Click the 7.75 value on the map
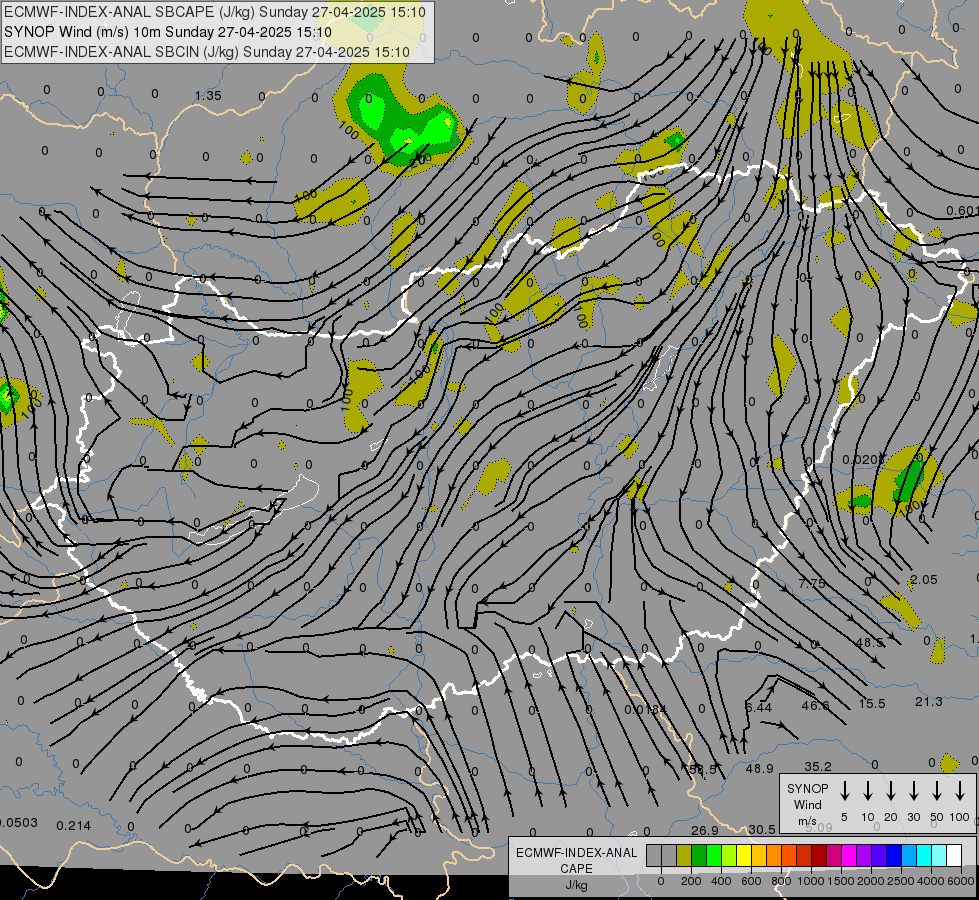Screen dimensions: 979x900 click(812, 583)
